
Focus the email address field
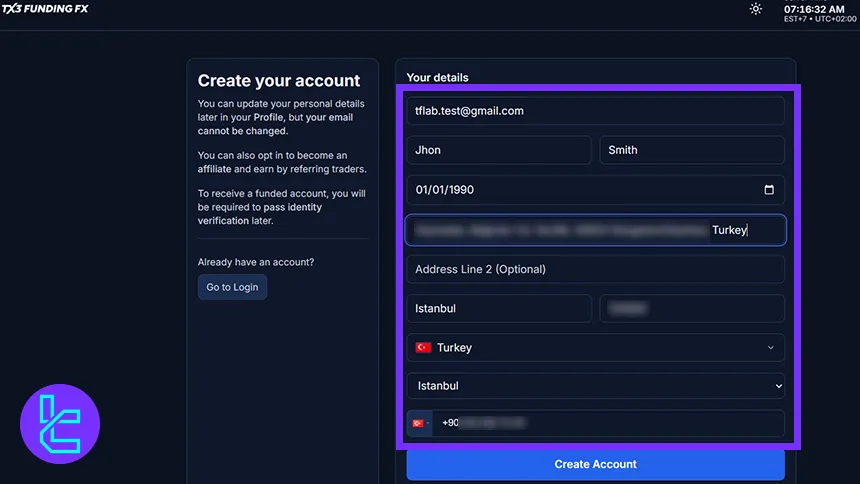595,111
